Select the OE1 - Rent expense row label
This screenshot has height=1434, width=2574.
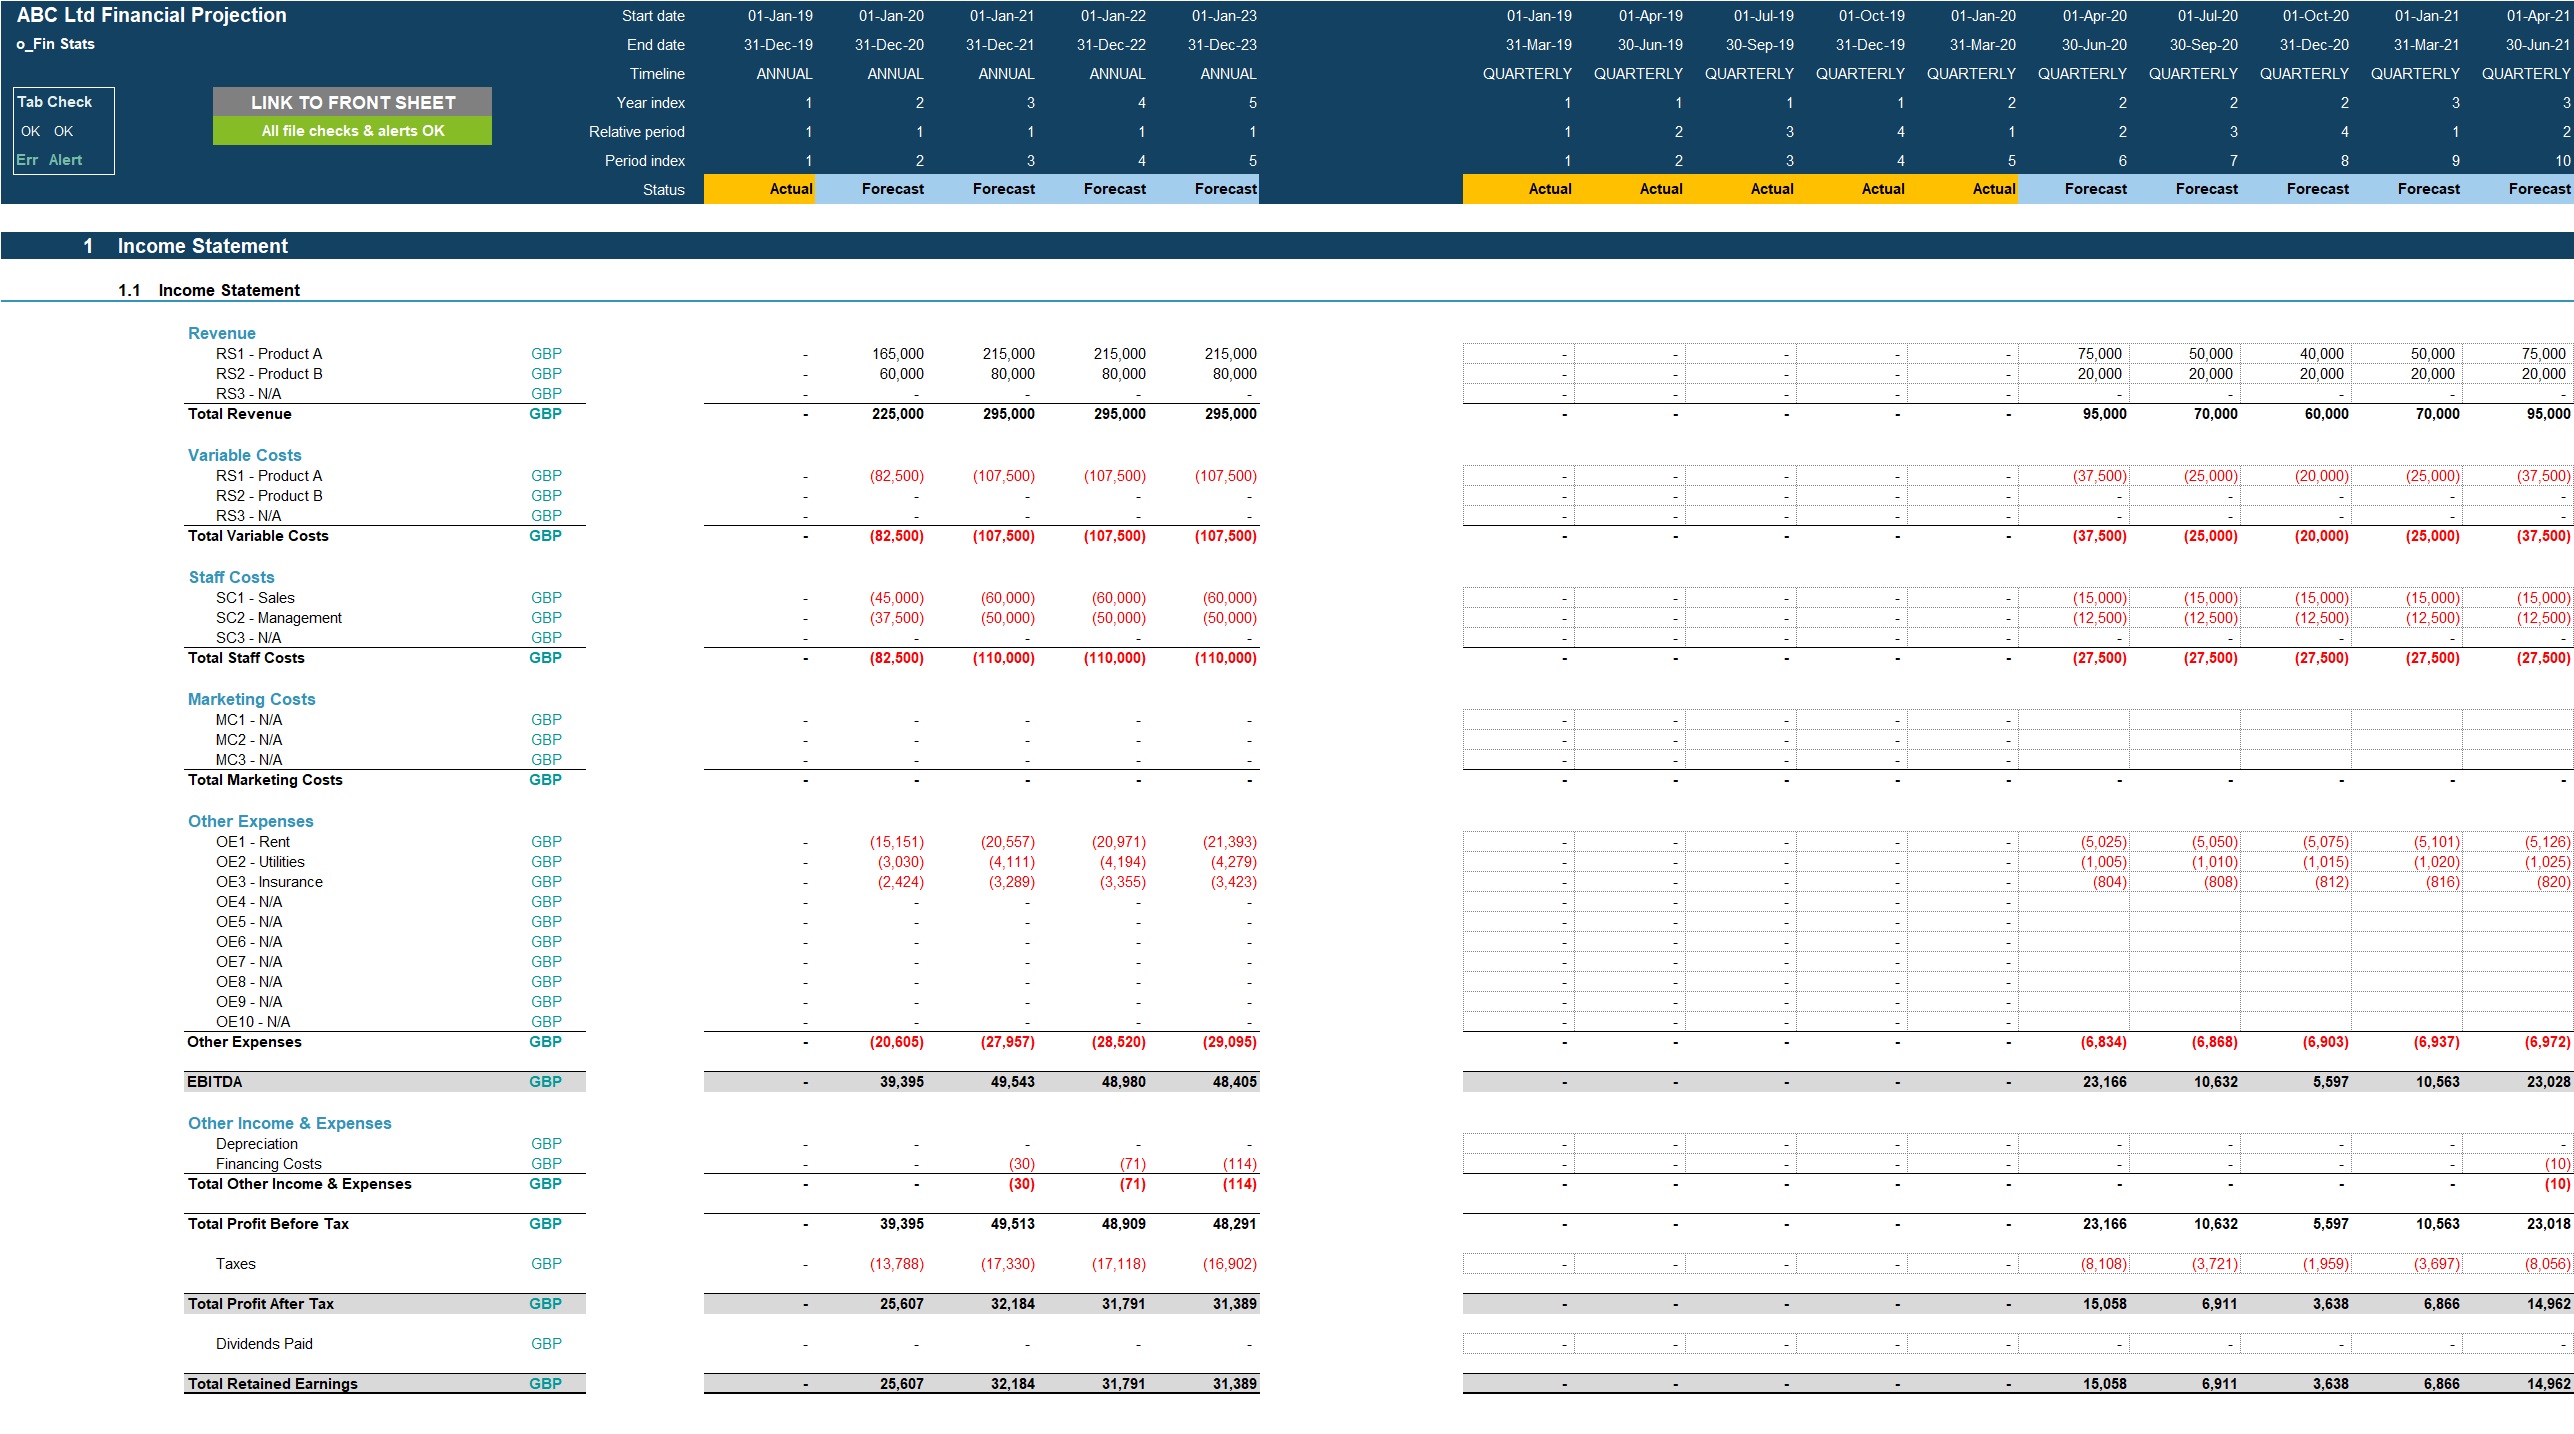tap(253, 842)
